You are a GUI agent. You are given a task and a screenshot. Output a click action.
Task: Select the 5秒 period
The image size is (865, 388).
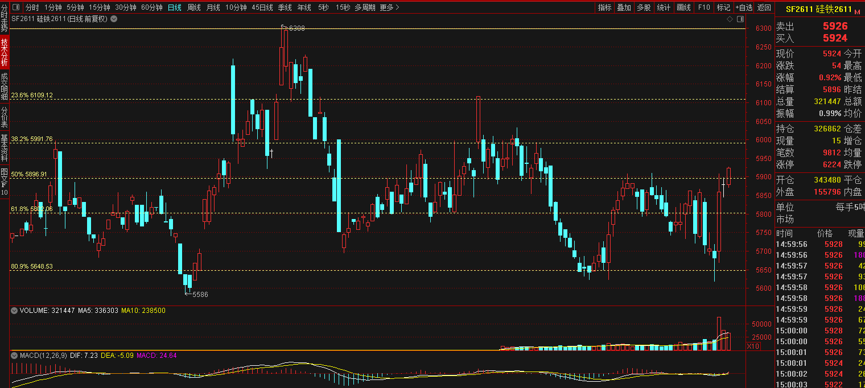click(323, 8)
